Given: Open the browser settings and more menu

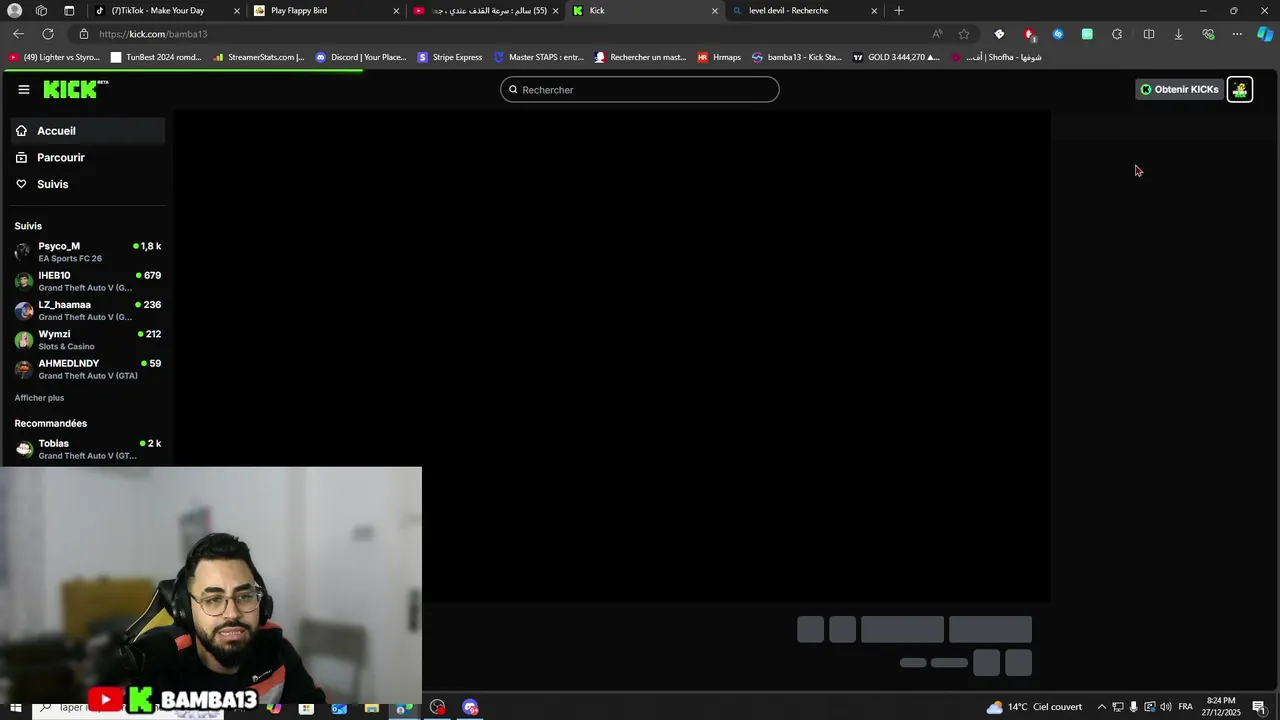Looking at the screenshot, I should (1237, 34).
